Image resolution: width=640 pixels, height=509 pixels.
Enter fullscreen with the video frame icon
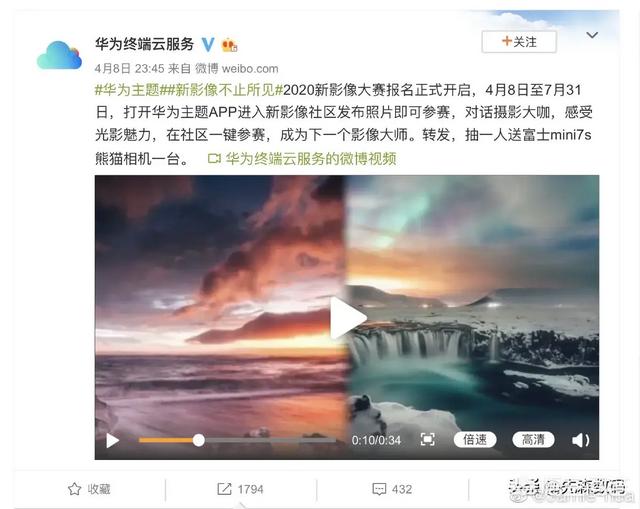pyautogui.click(x=427, y=440)
